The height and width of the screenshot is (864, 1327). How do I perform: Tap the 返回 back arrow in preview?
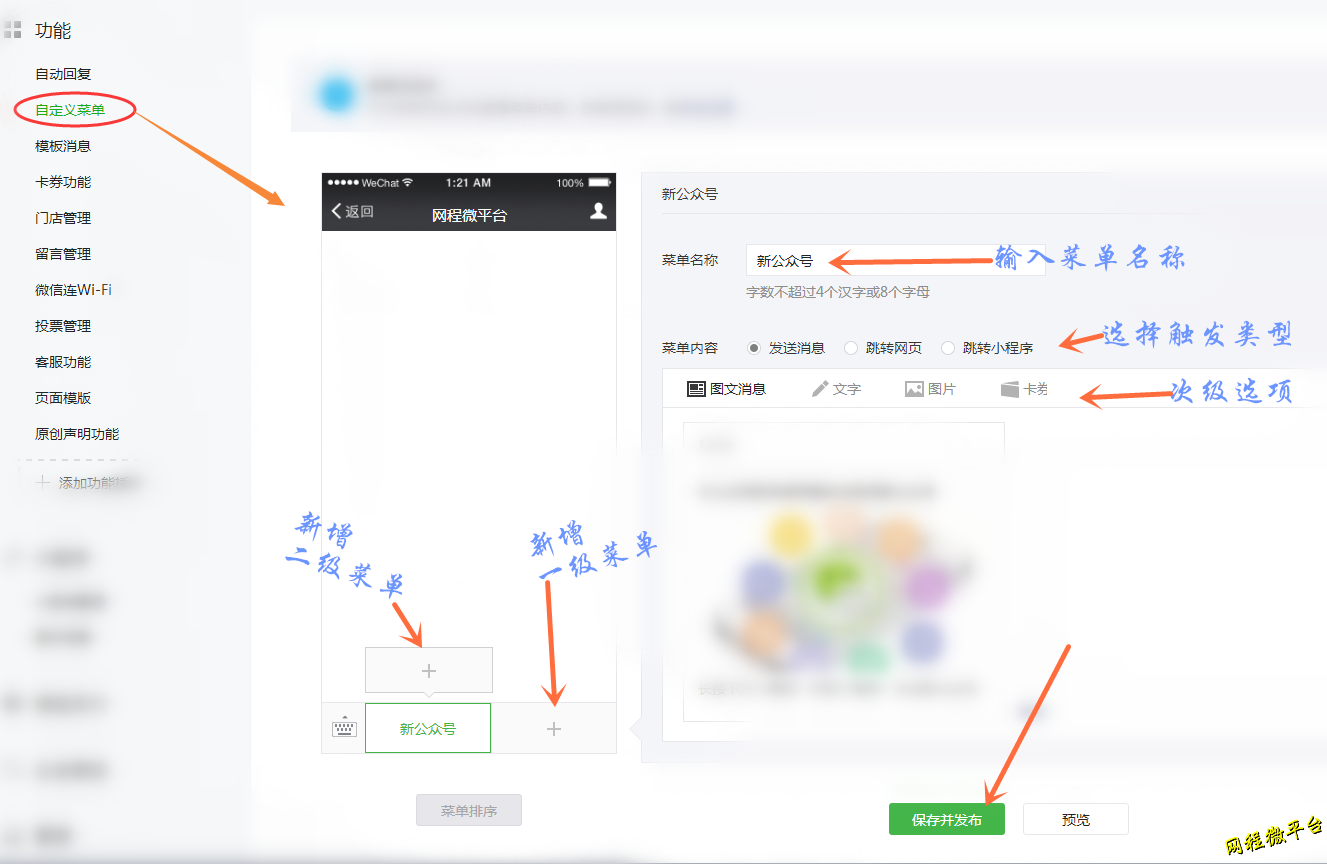352,212
